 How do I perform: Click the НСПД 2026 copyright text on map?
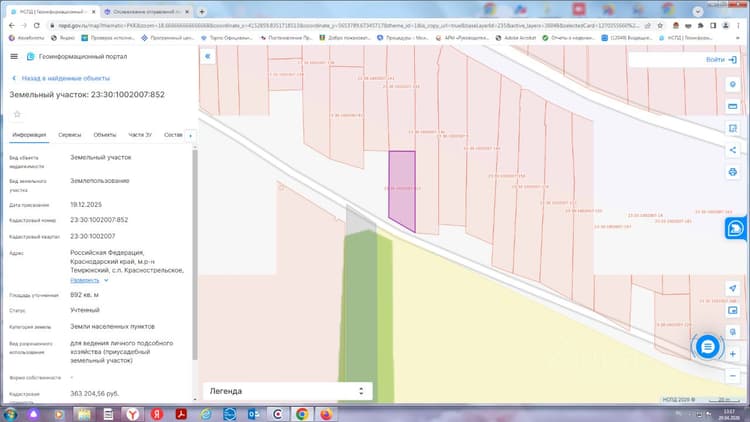click(x=678, y=400)
